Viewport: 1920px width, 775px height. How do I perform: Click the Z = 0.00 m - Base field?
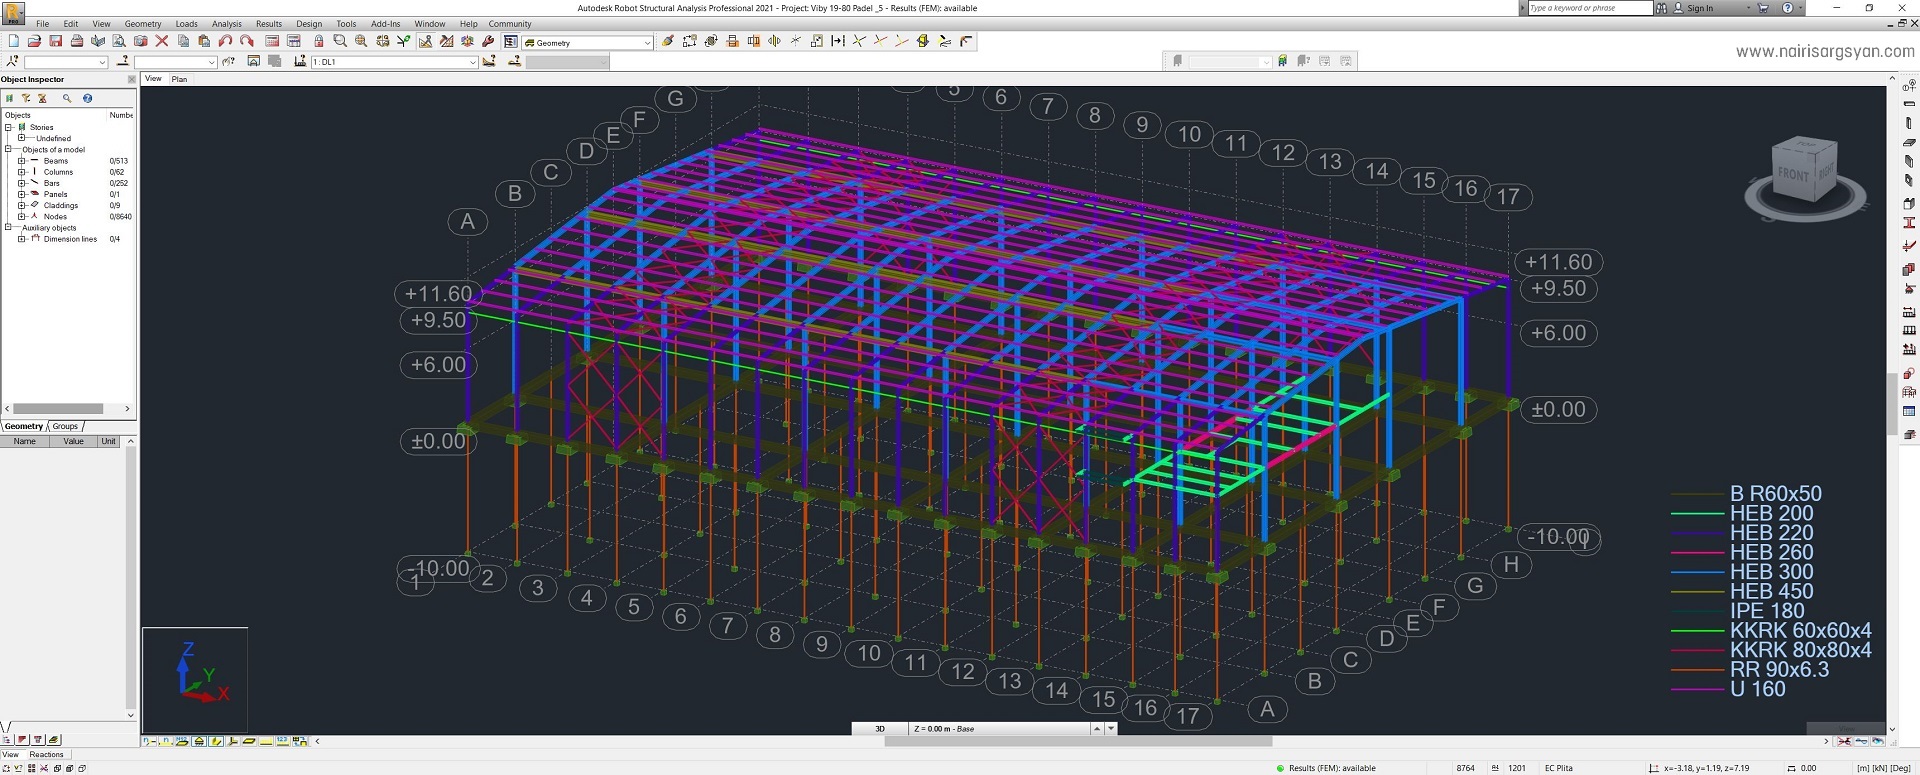pos(1000,729)
